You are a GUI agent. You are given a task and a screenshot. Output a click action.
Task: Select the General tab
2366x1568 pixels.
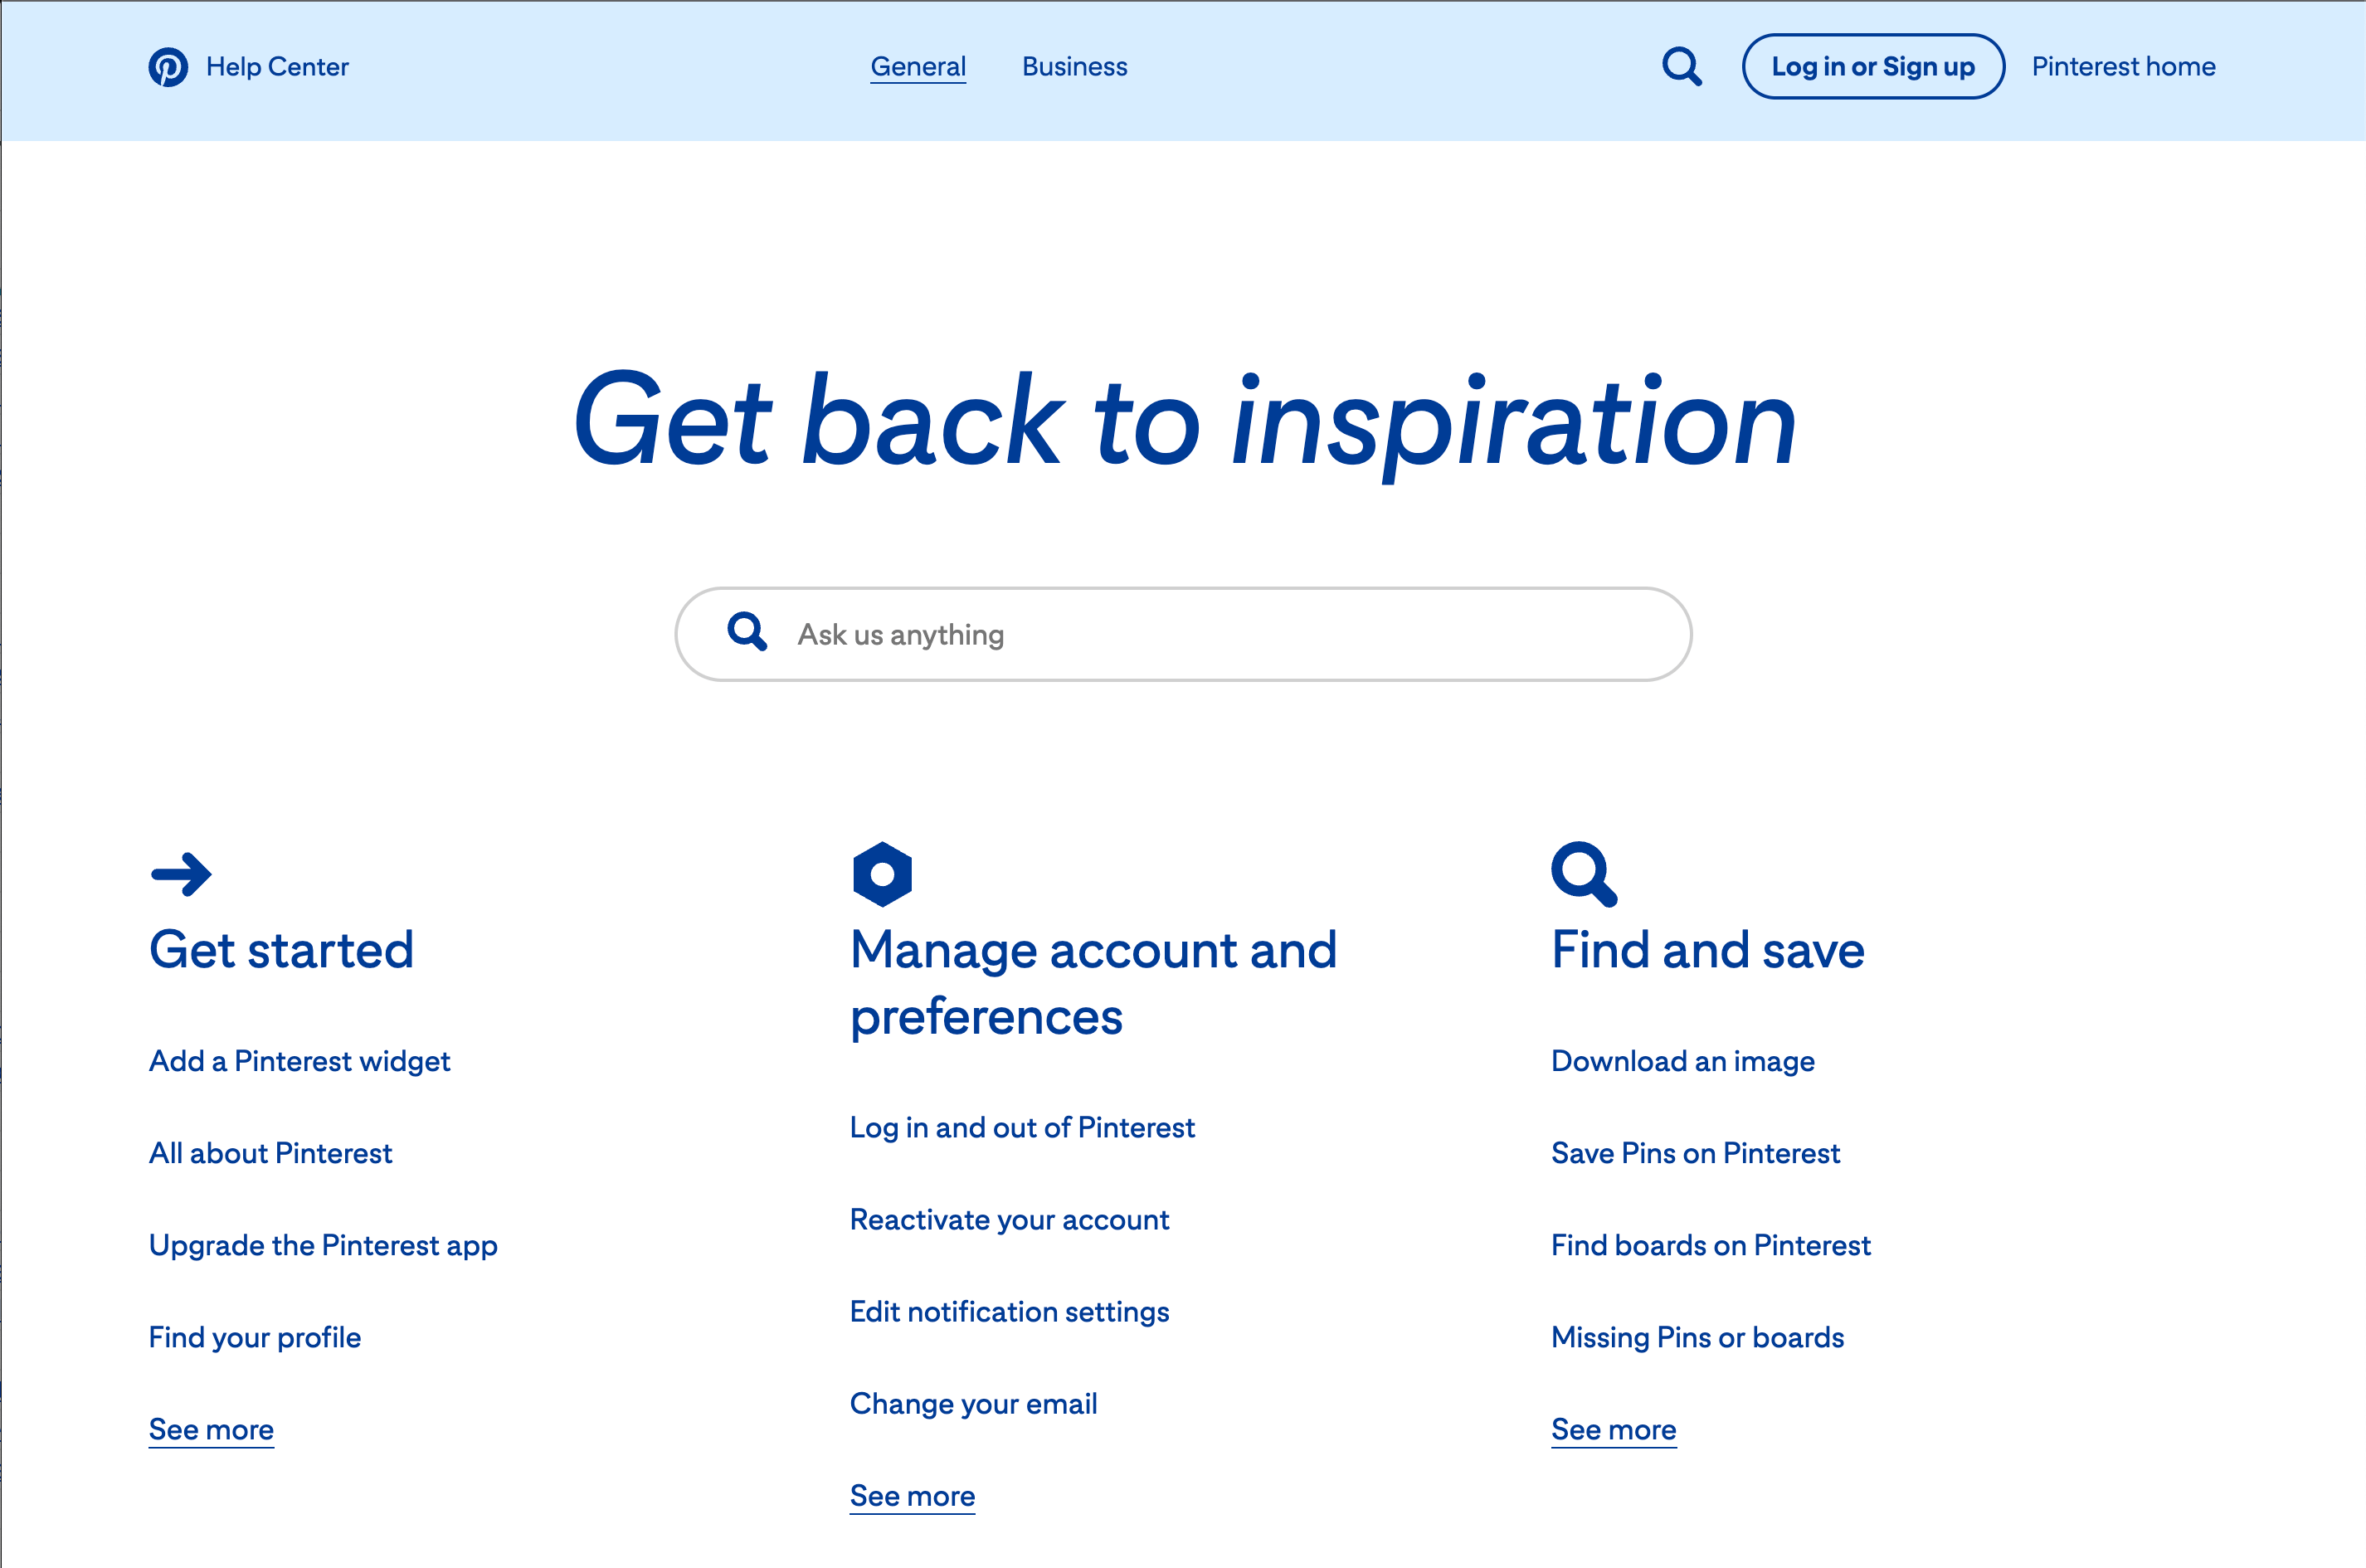pyautogui.click(x=918, y=66)
